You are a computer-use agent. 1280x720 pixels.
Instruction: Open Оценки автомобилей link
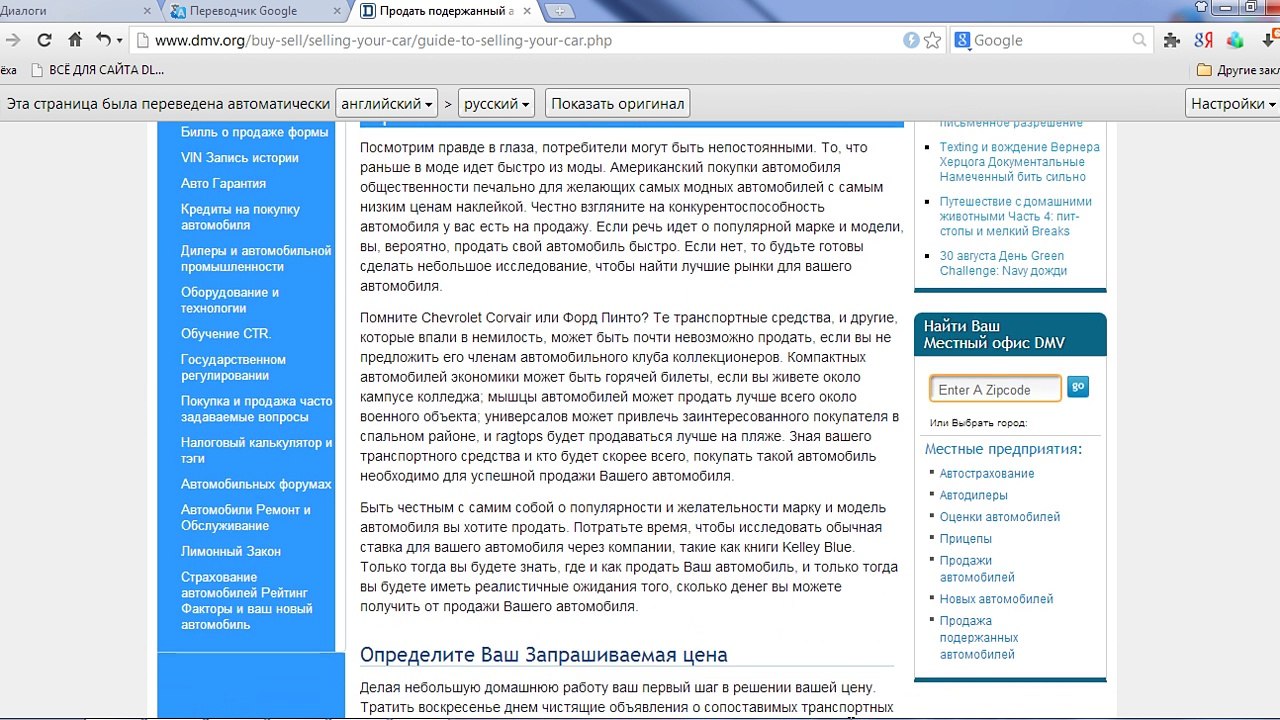[x=999, y=517]
